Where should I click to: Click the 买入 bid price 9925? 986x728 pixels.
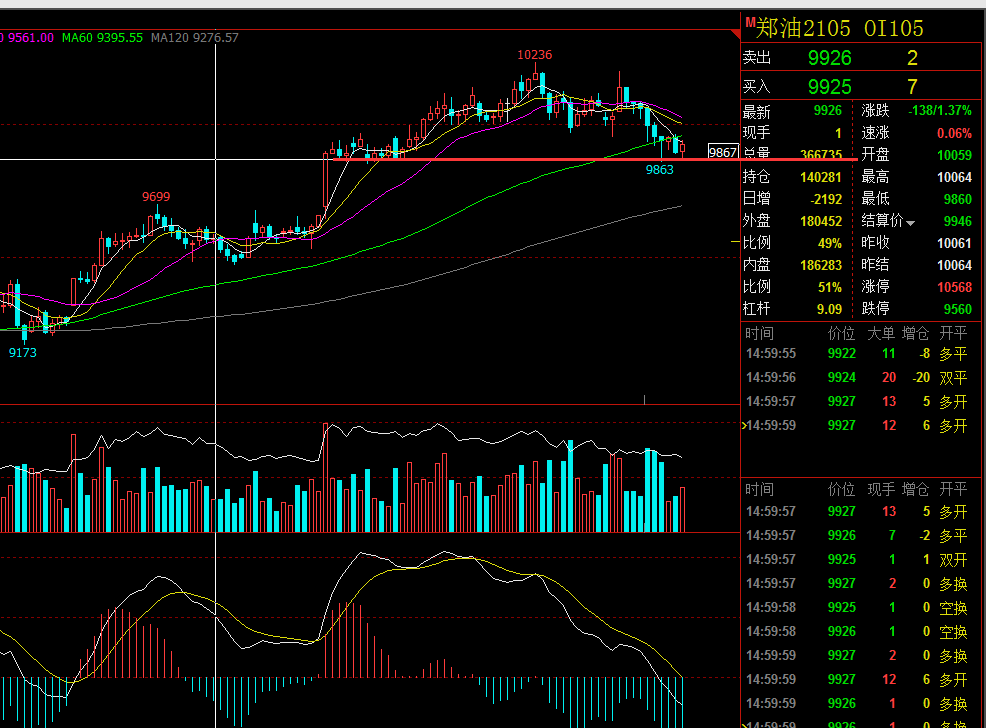[829, 87]
